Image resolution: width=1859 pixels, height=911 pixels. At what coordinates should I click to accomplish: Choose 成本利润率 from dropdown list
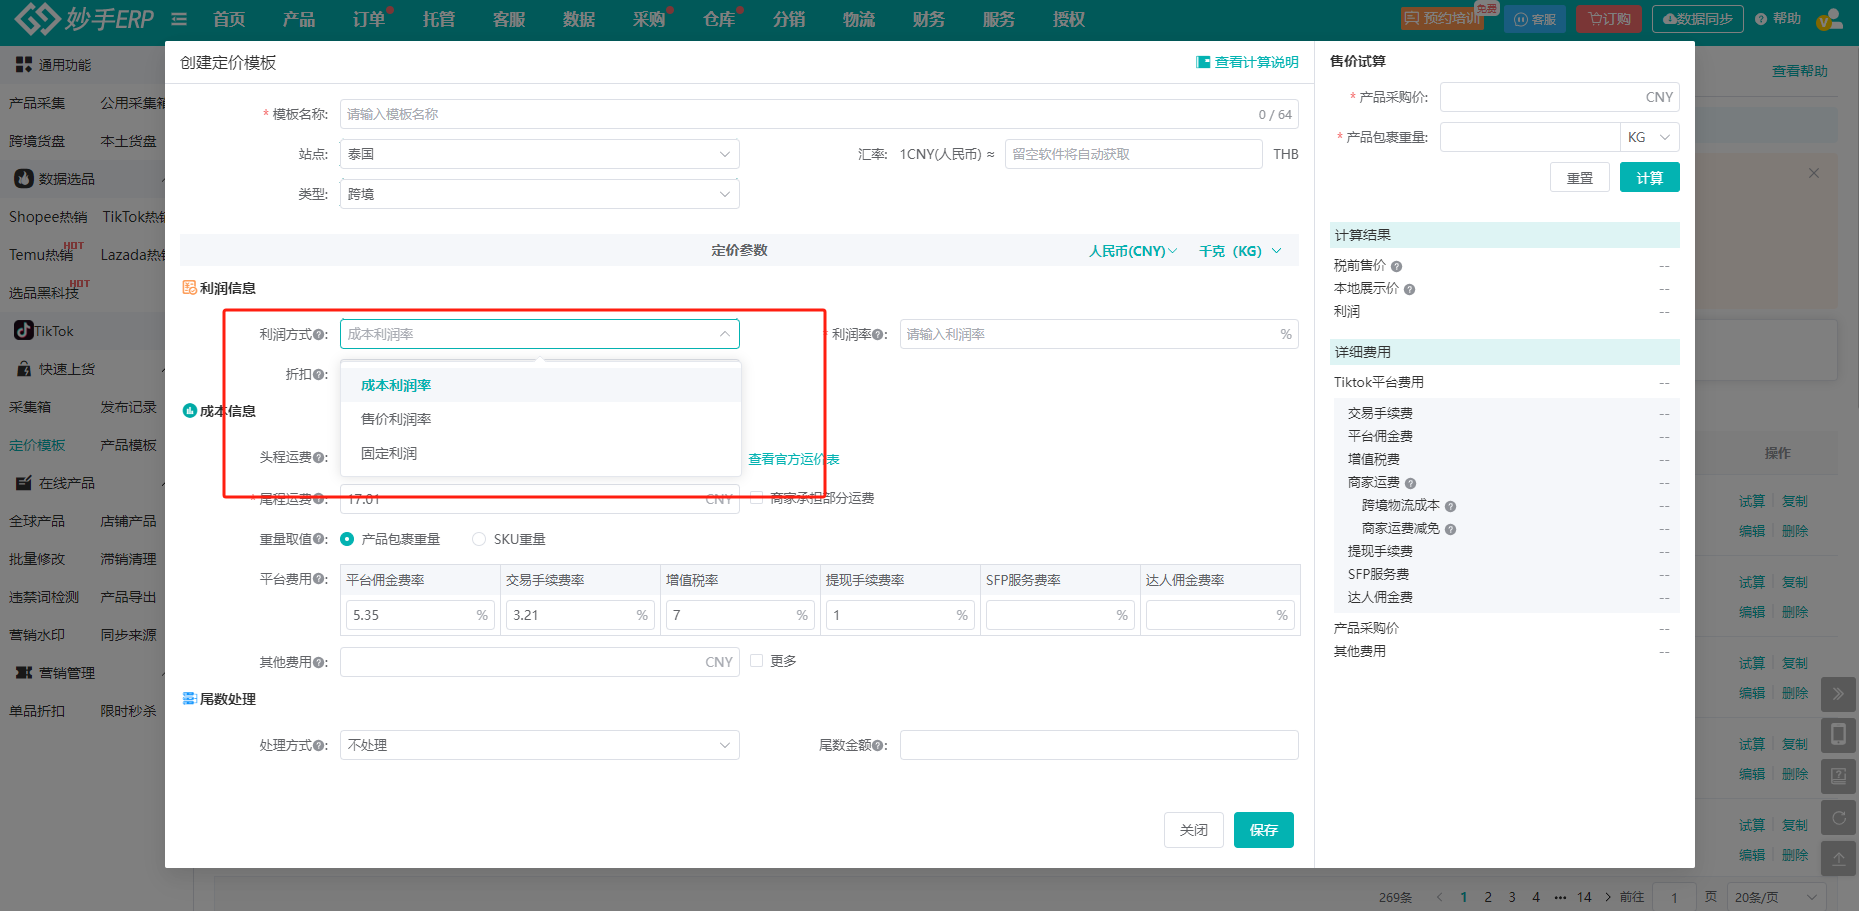(541, 385)
